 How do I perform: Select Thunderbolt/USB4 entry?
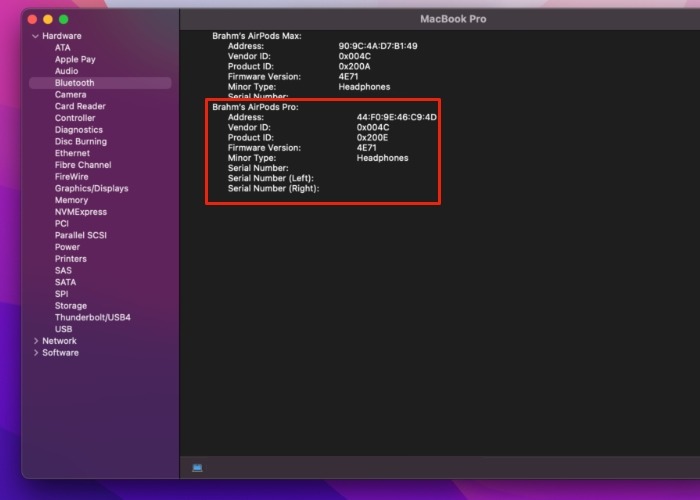point(92,317)
